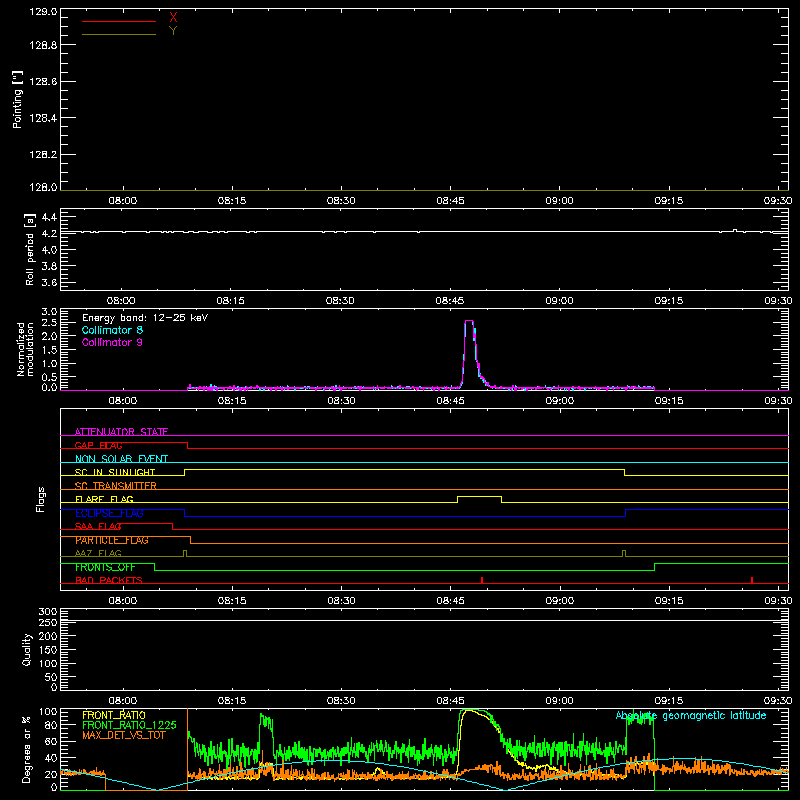Click the 09:15 time label under Roll period plot
The height and width of the screenshot is (800, 800).
(x=668, y=301)
